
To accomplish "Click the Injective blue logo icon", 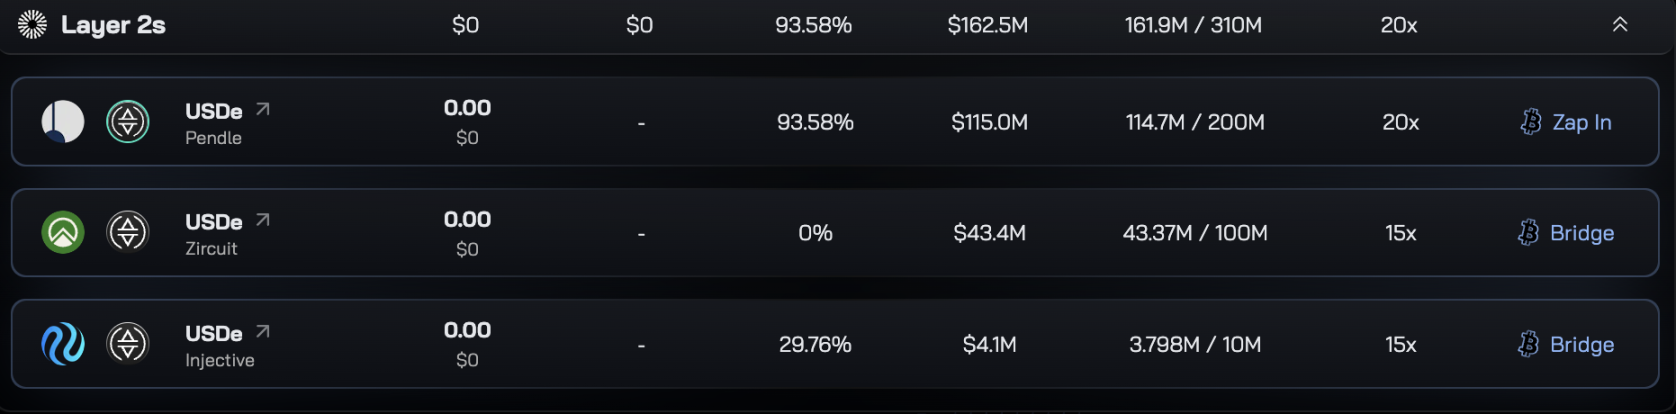I will [63, 344].
